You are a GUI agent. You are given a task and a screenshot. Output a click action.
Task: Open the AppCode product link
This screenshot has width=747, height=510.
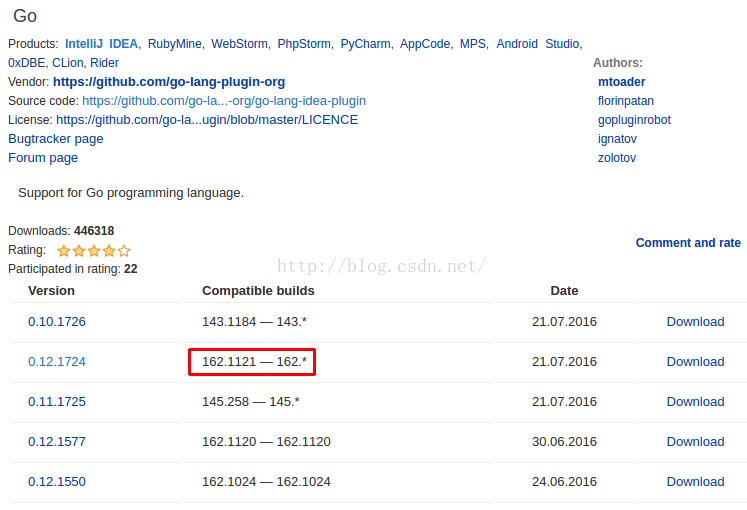(x=425, y=44)
